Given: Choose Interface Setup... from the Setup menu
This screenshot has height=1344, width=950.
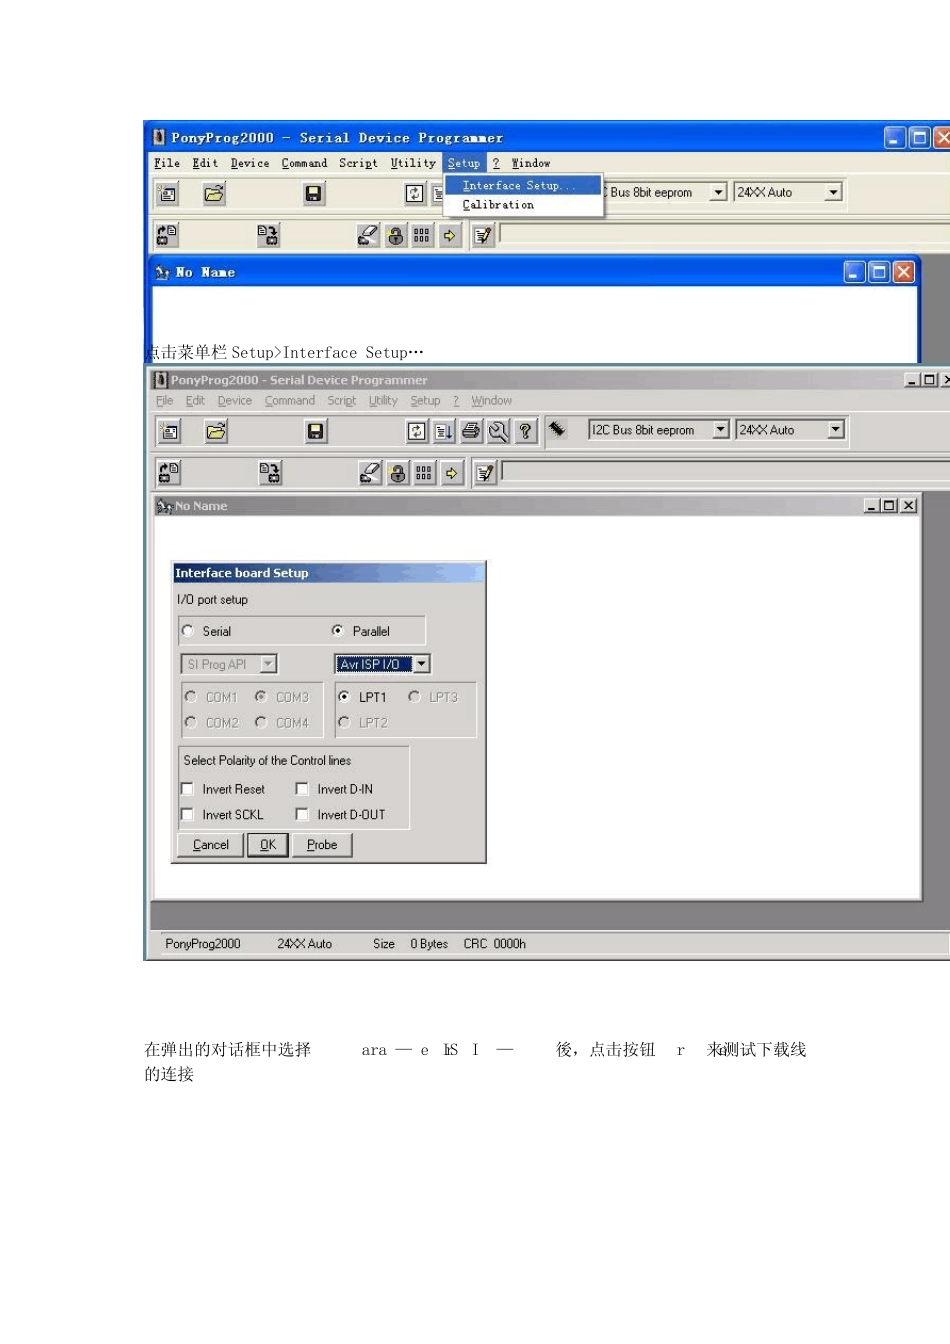Looking at the screenshot, I should click(x=523, y=185).
